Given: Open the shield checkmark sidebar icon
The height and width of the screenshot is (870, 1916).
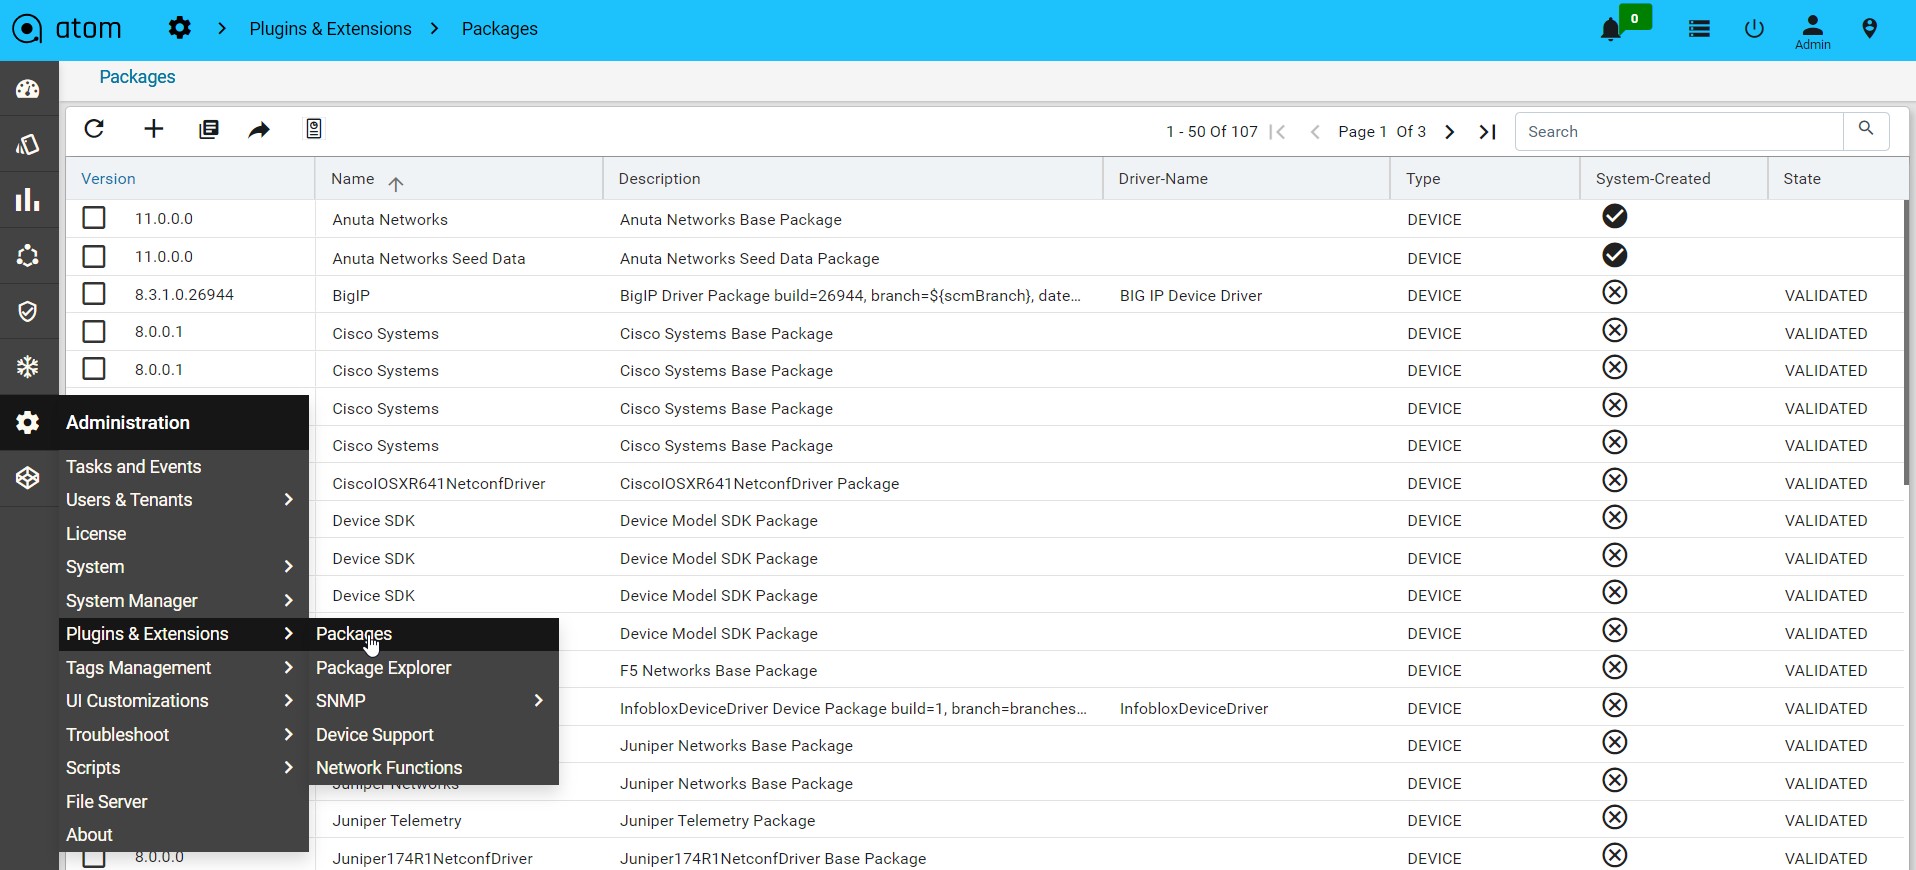Looking at the screenshot, I should point(28,311).
